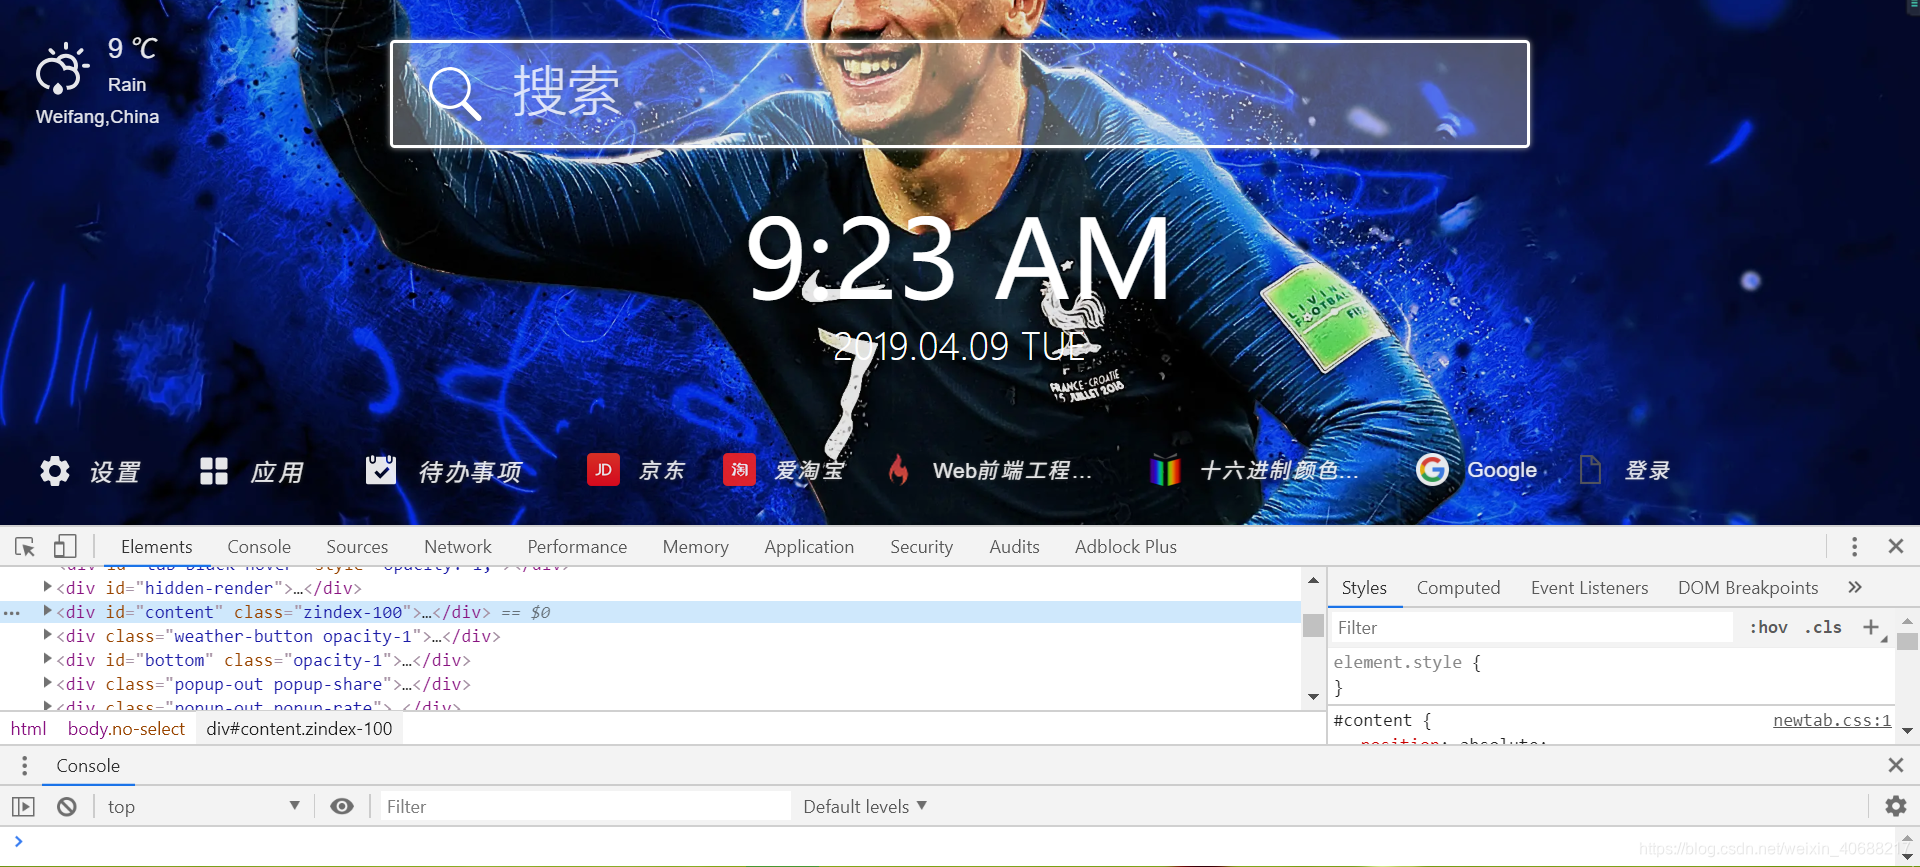This screenshot has width=1920, height=867.
Task: Open the Event Listeners tab
Action: coord(1589,588)
